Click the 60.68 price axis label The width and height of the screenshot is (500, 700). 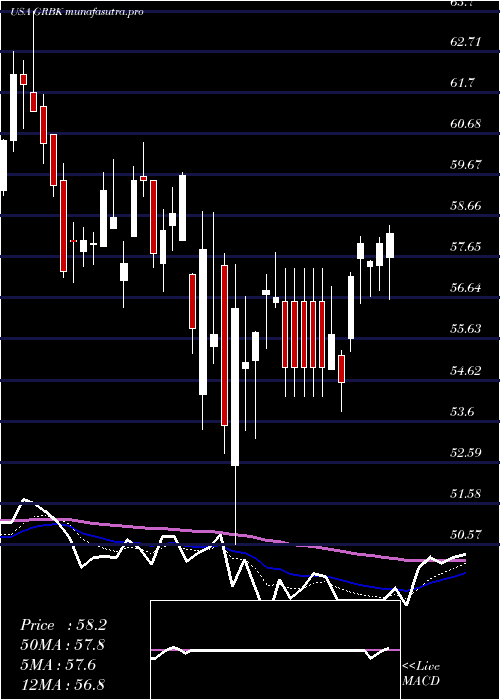[x=467, y=123]
